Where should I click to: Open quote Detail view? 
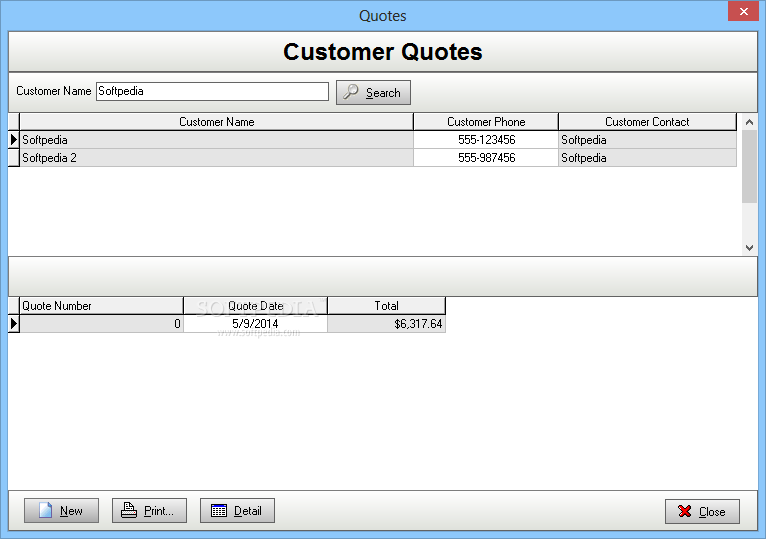pos(237,511)
